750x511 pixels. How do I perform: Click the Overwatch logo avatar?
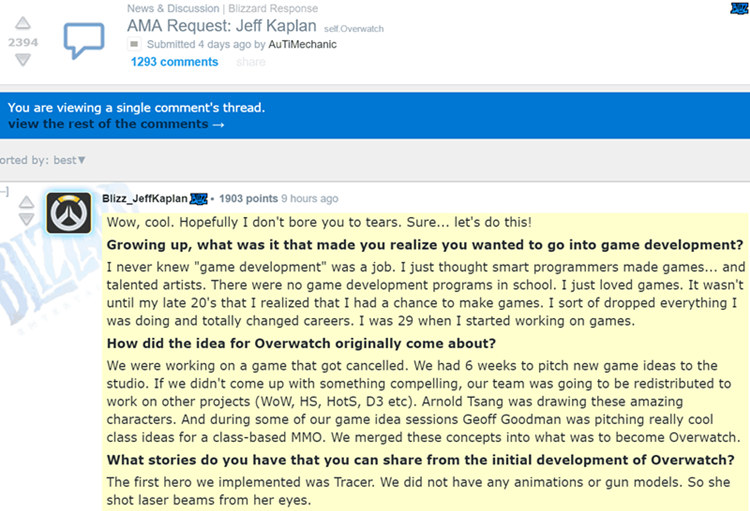pos(69,213)
